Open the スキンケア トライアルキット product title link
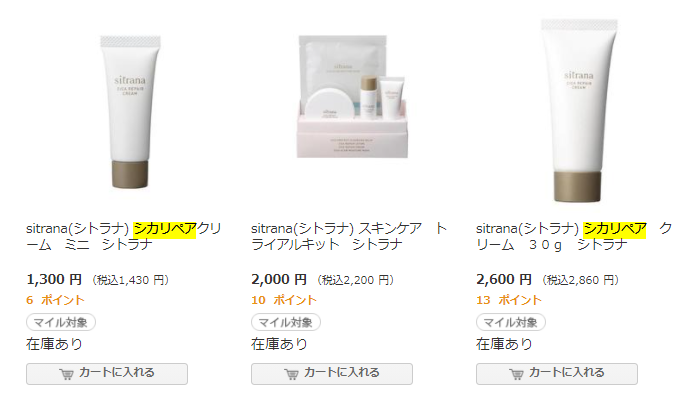This screenshot has width=684, height=404. [x=349, y=236]
